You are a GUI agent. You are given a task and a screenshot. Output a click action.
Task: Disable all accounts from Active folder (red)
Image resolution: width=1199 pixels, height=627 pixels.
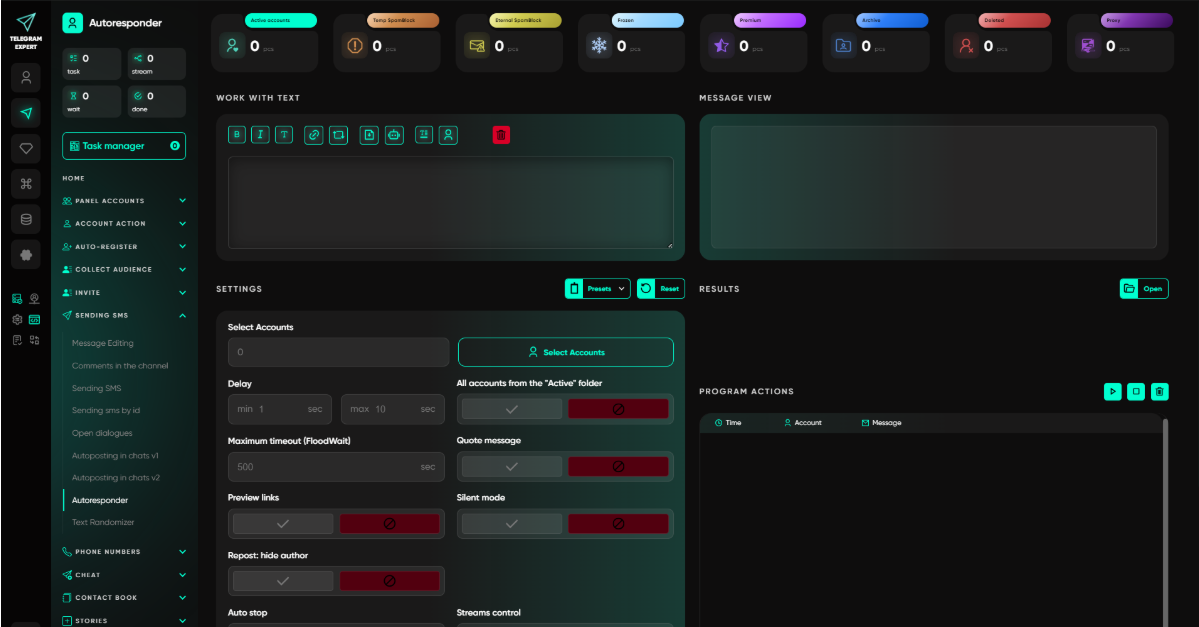click(618, 409)
